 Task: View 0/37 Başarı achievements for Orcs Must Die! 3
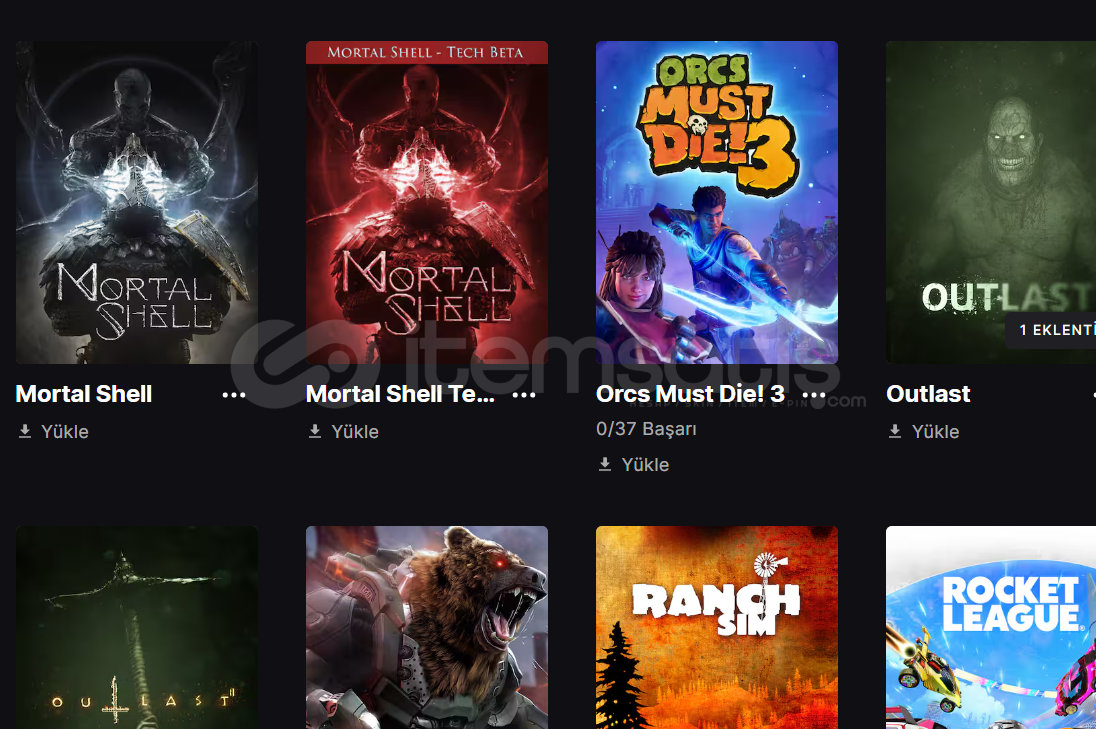point(647,428)
